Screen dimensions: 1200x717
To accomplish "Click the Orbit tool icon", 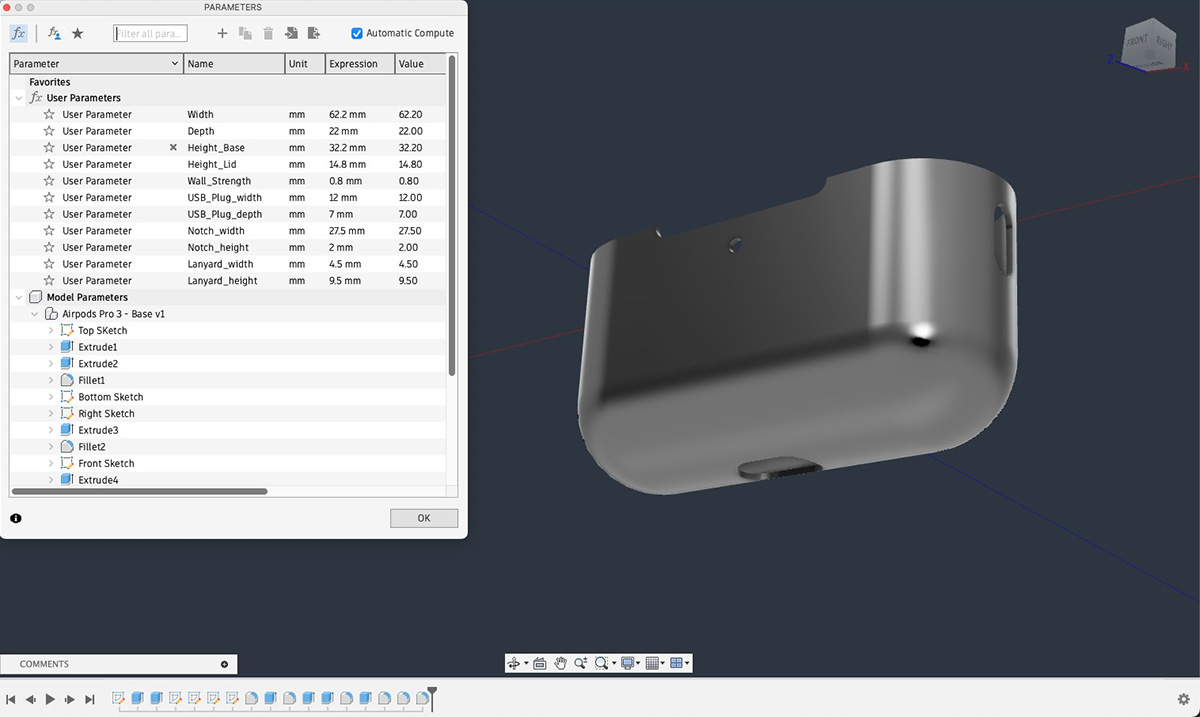I will point(514,663).
